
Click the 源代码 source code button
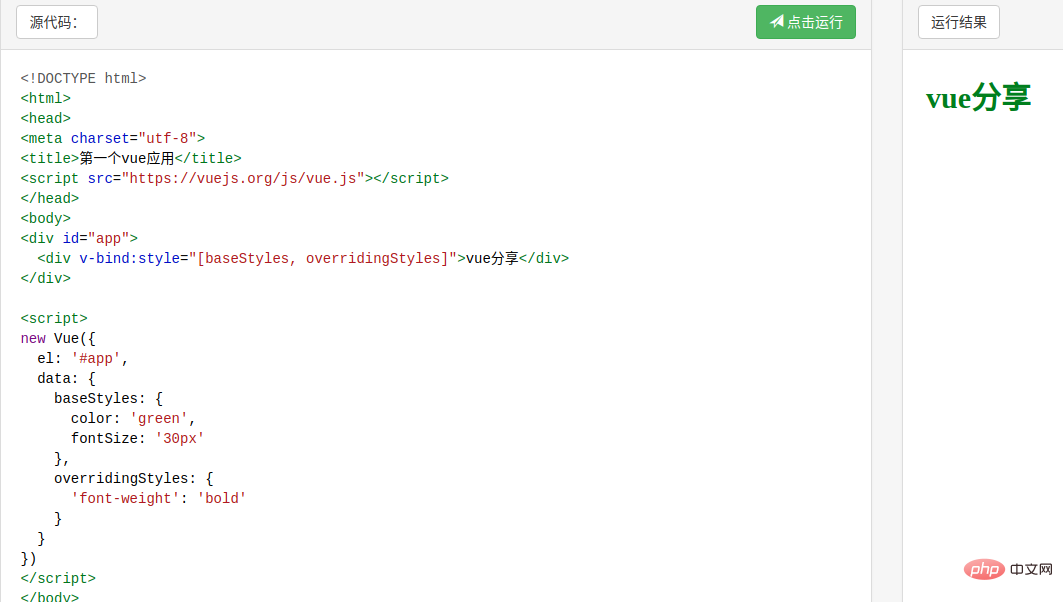(x=56, y=22)
